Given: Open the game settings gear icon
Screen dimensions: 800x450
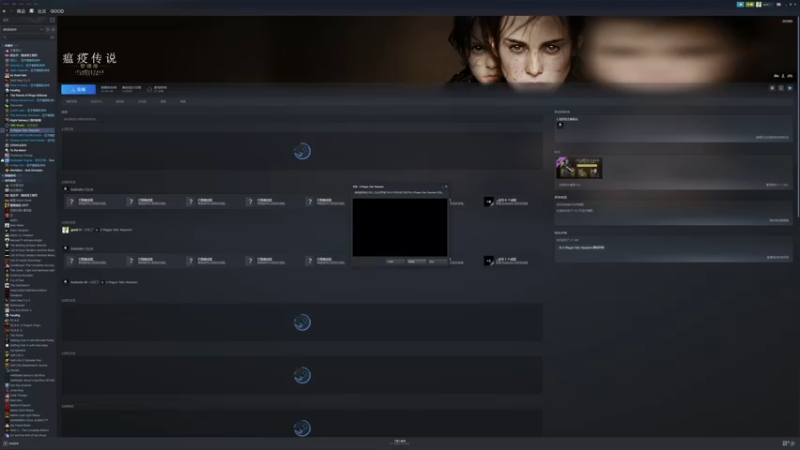Looking at the screenshot, I should [772, 88].
